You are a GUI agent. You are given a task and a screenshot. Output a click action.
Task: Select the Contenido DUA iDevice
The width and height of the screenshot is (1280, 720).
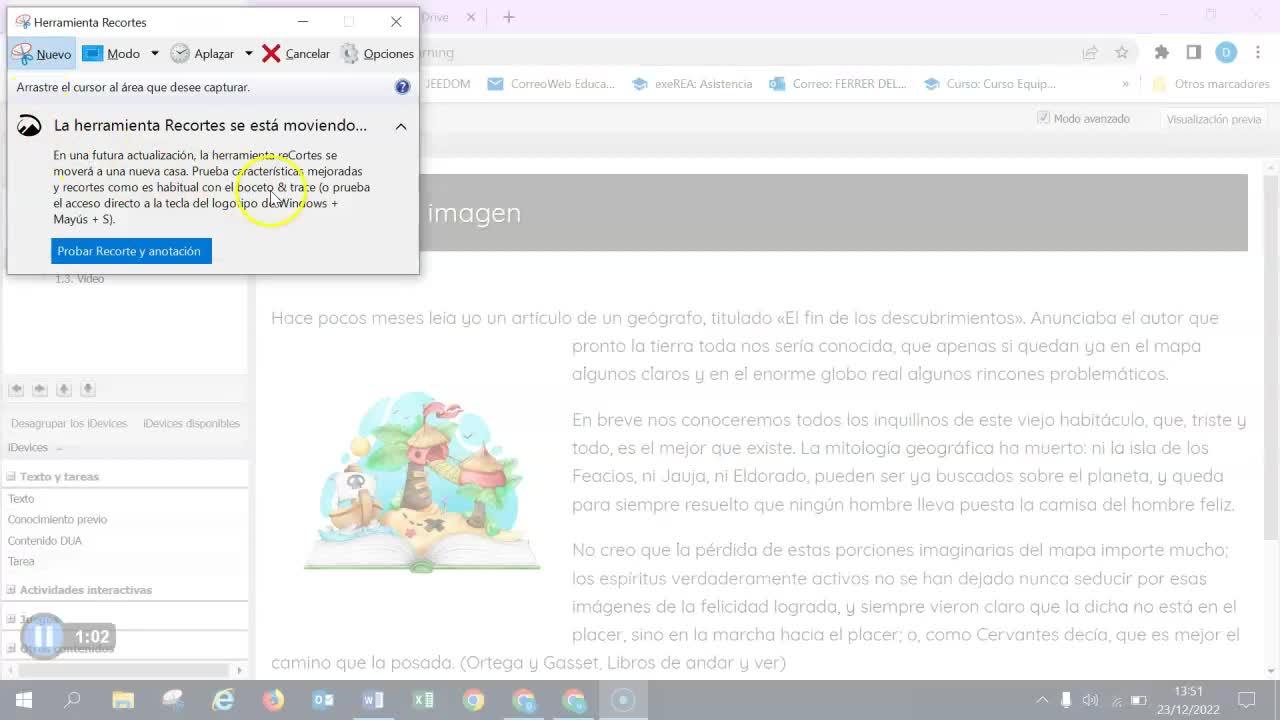click(x=45, y=541)
